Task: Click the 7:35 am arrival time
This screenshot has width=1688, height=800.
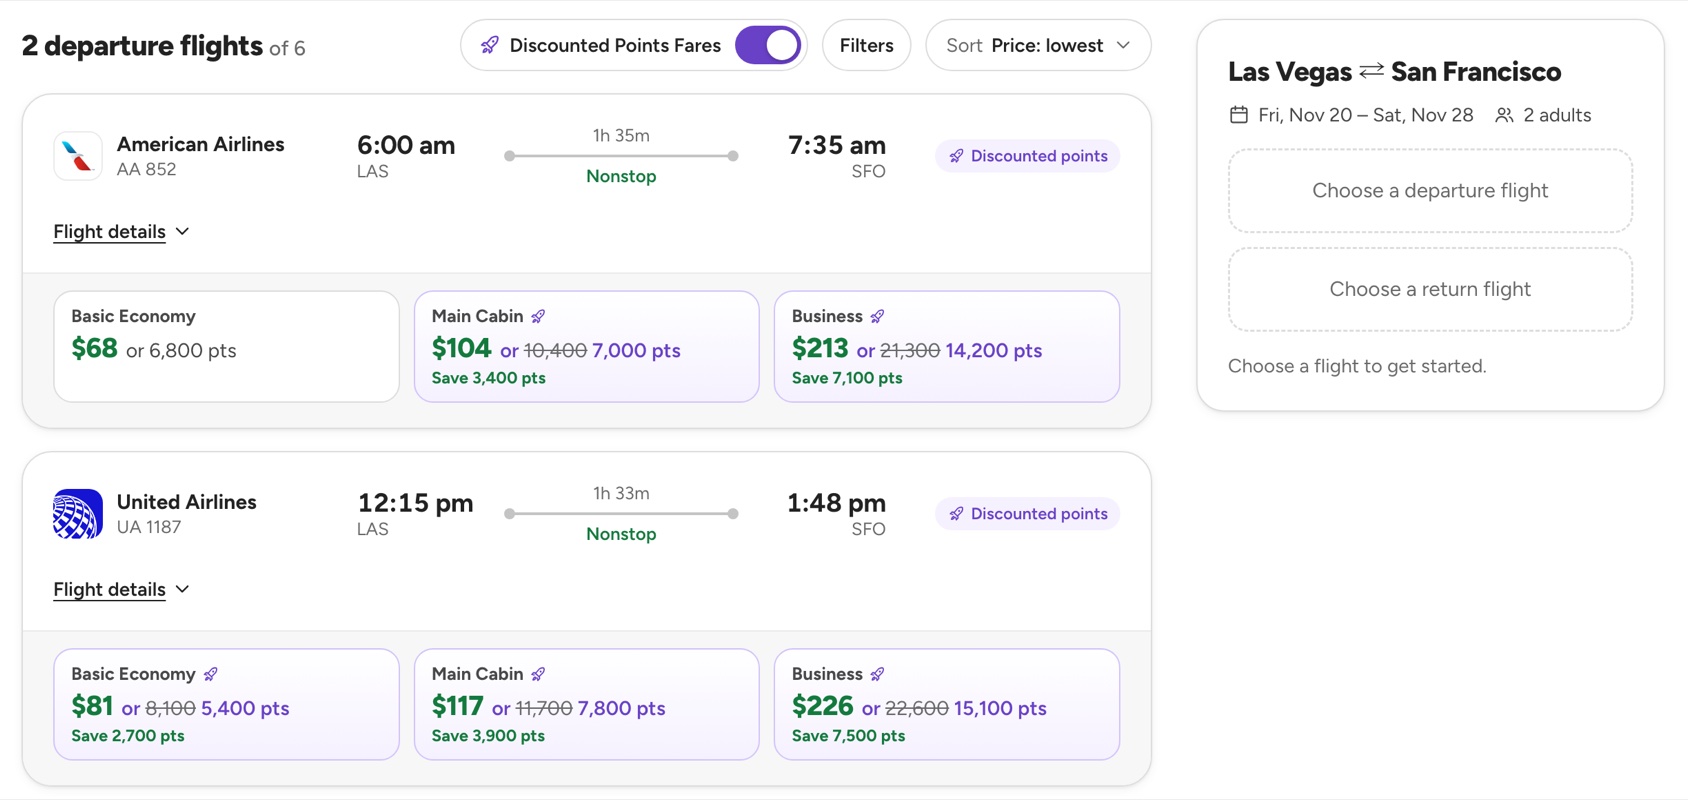Action: coord(837,145)
